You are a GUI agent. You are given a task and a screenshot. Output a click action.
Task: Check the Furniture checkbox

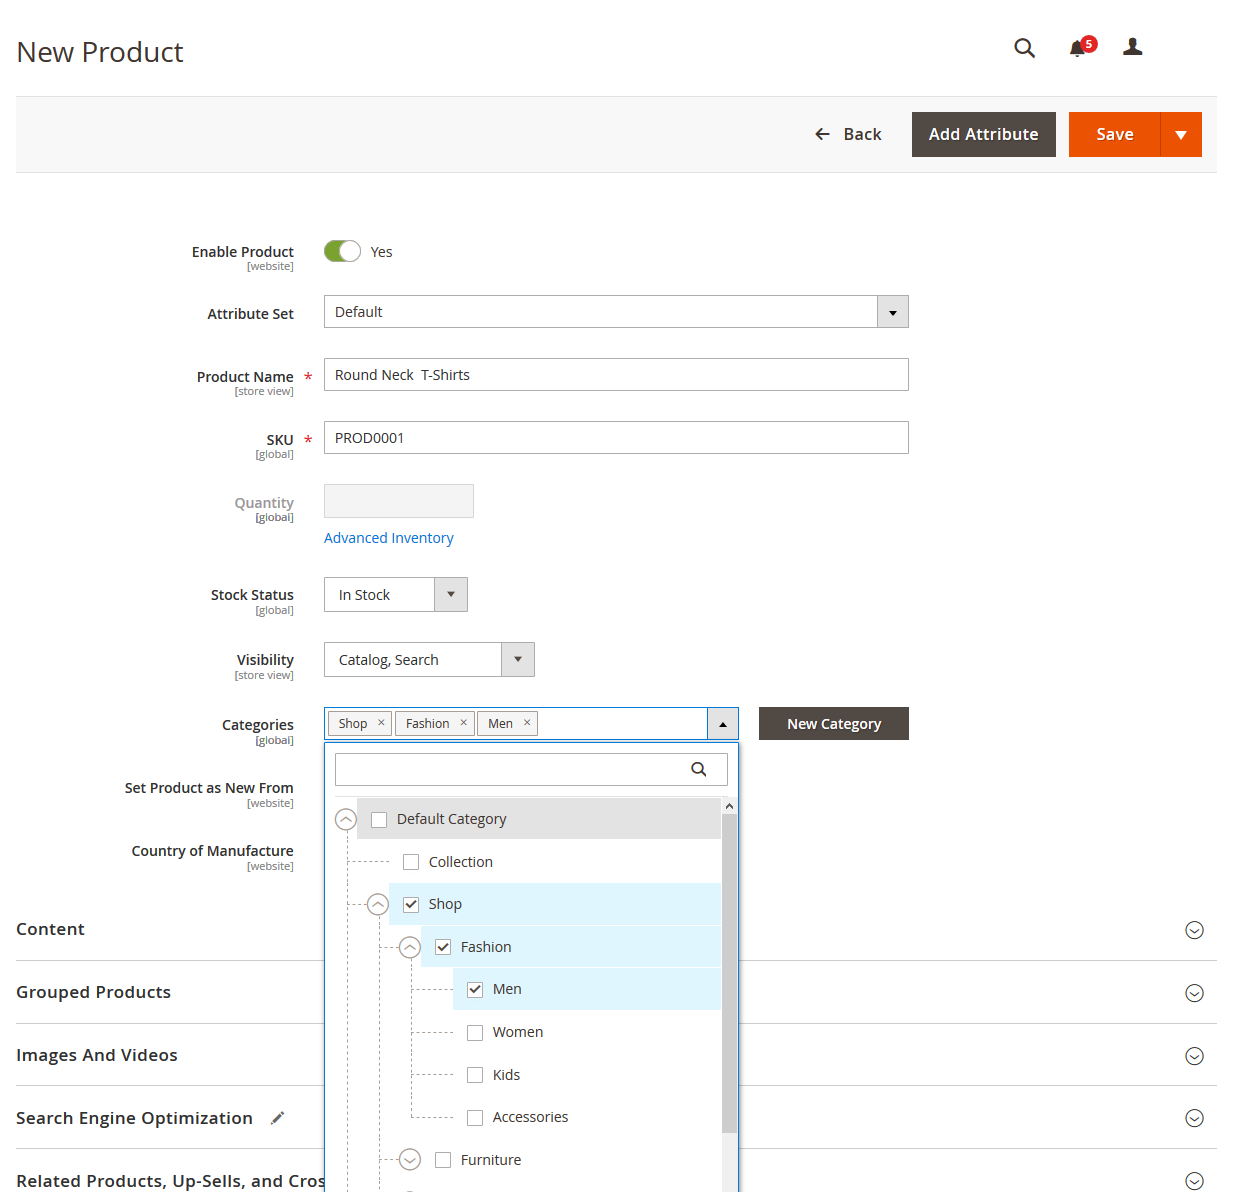coord(443,1160)
